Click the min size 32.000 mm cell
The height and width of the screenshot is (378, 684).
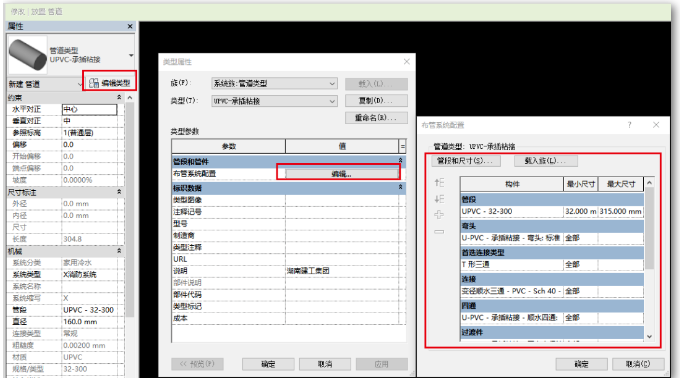tap(581, 211)
